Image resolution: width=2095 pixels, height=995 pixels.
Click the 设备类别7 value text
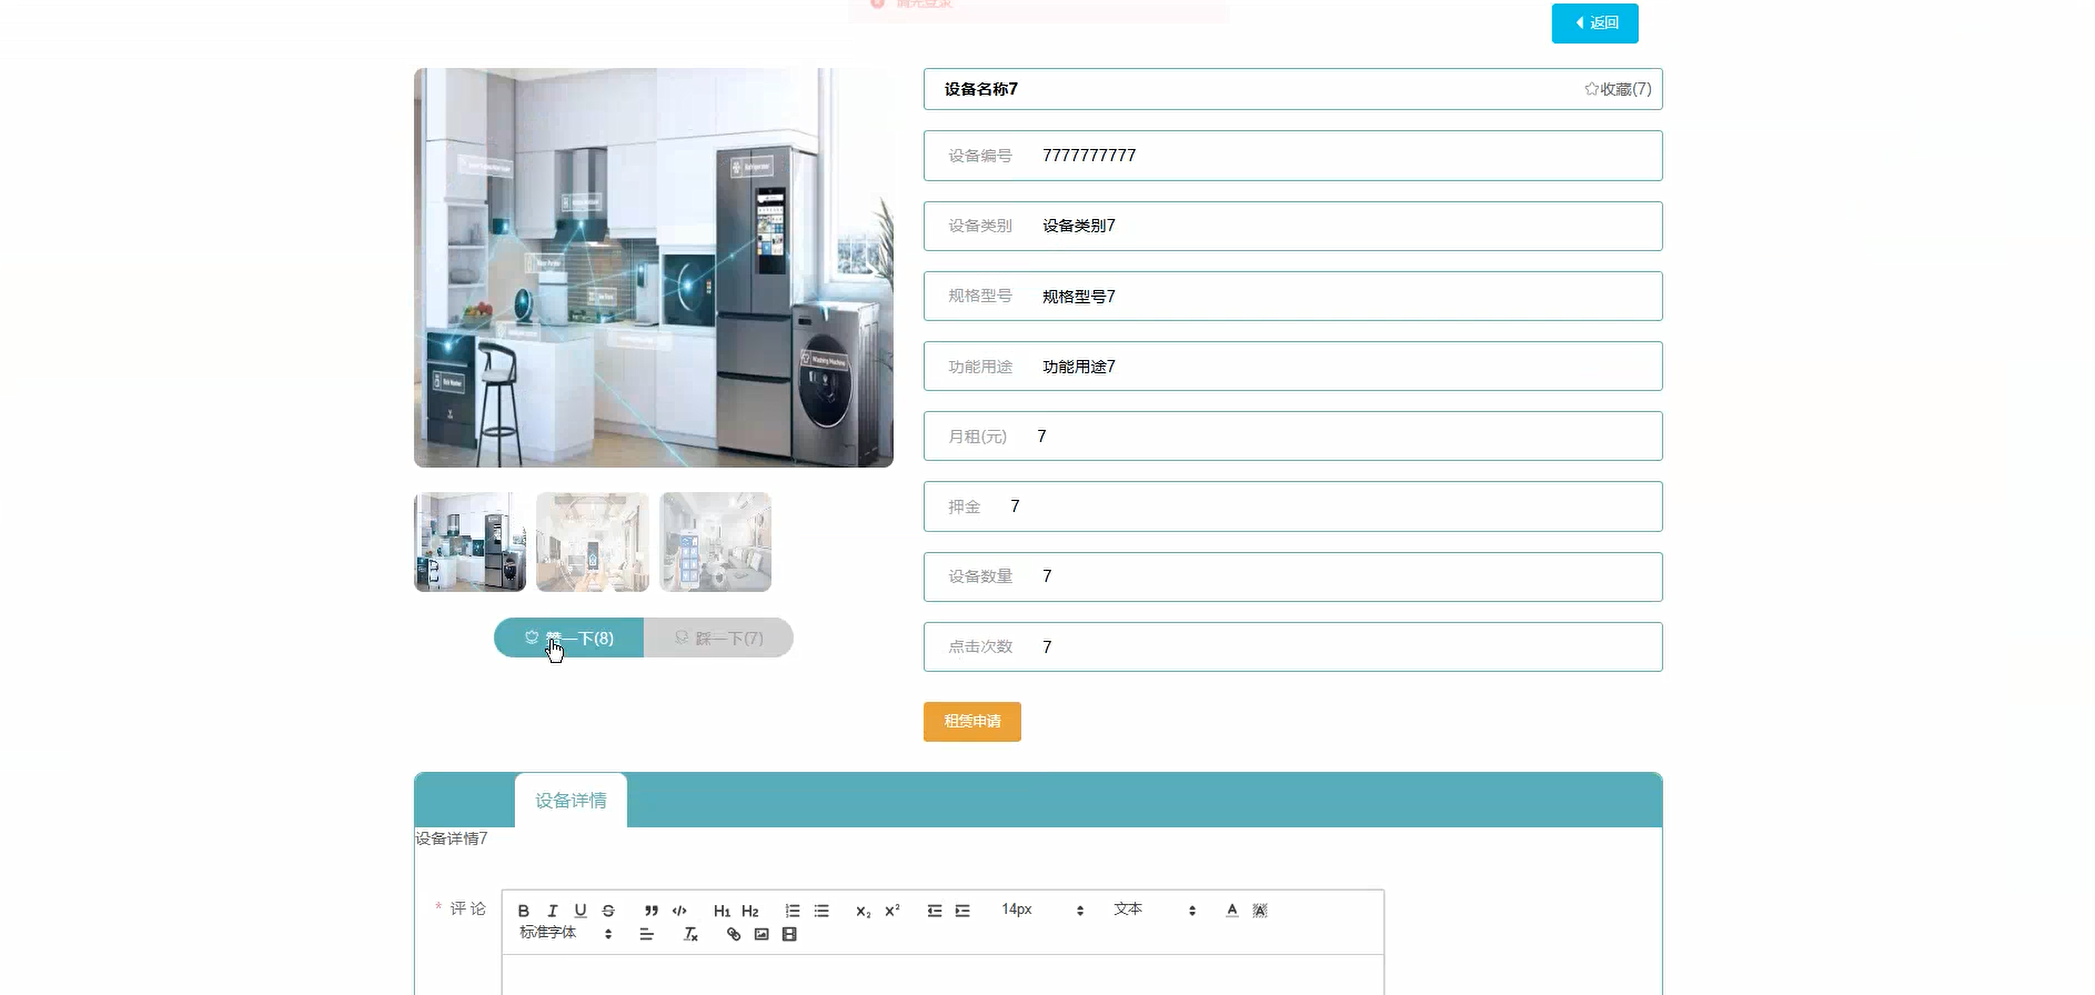pyautogui.click(x=1079, y=226)
